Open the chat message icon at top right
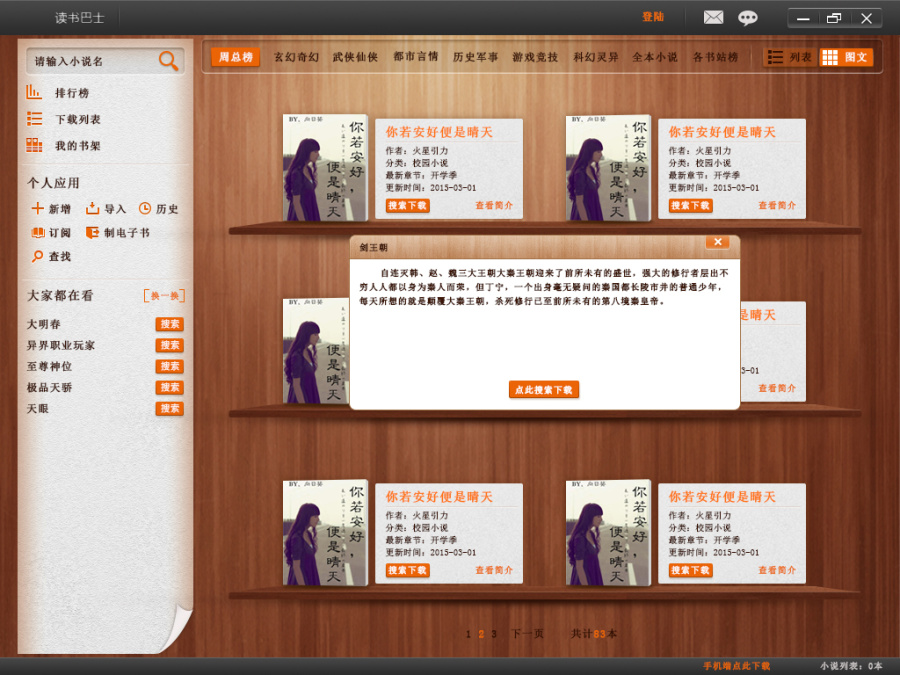Viewport: 900px width, 675px height. point(749,17)
